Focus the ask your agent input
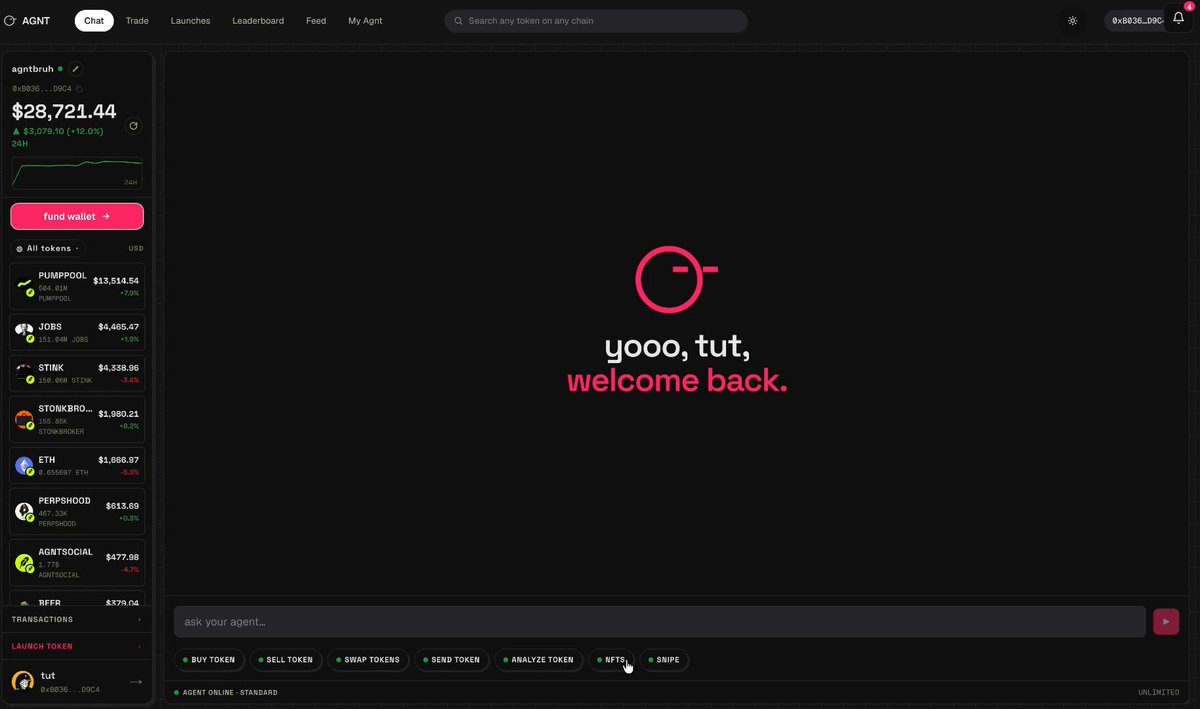 click(660, 622)
